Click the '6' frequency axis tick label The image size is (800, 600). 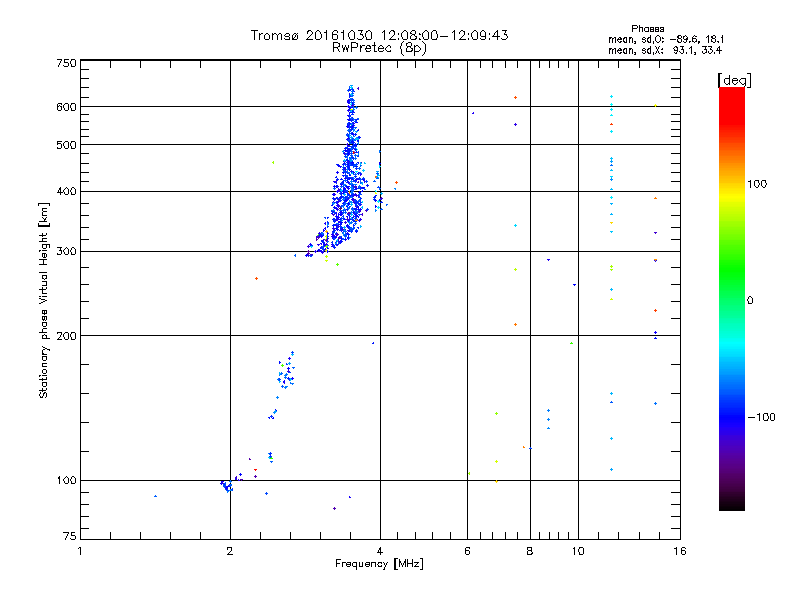click(x=467, y=551)
